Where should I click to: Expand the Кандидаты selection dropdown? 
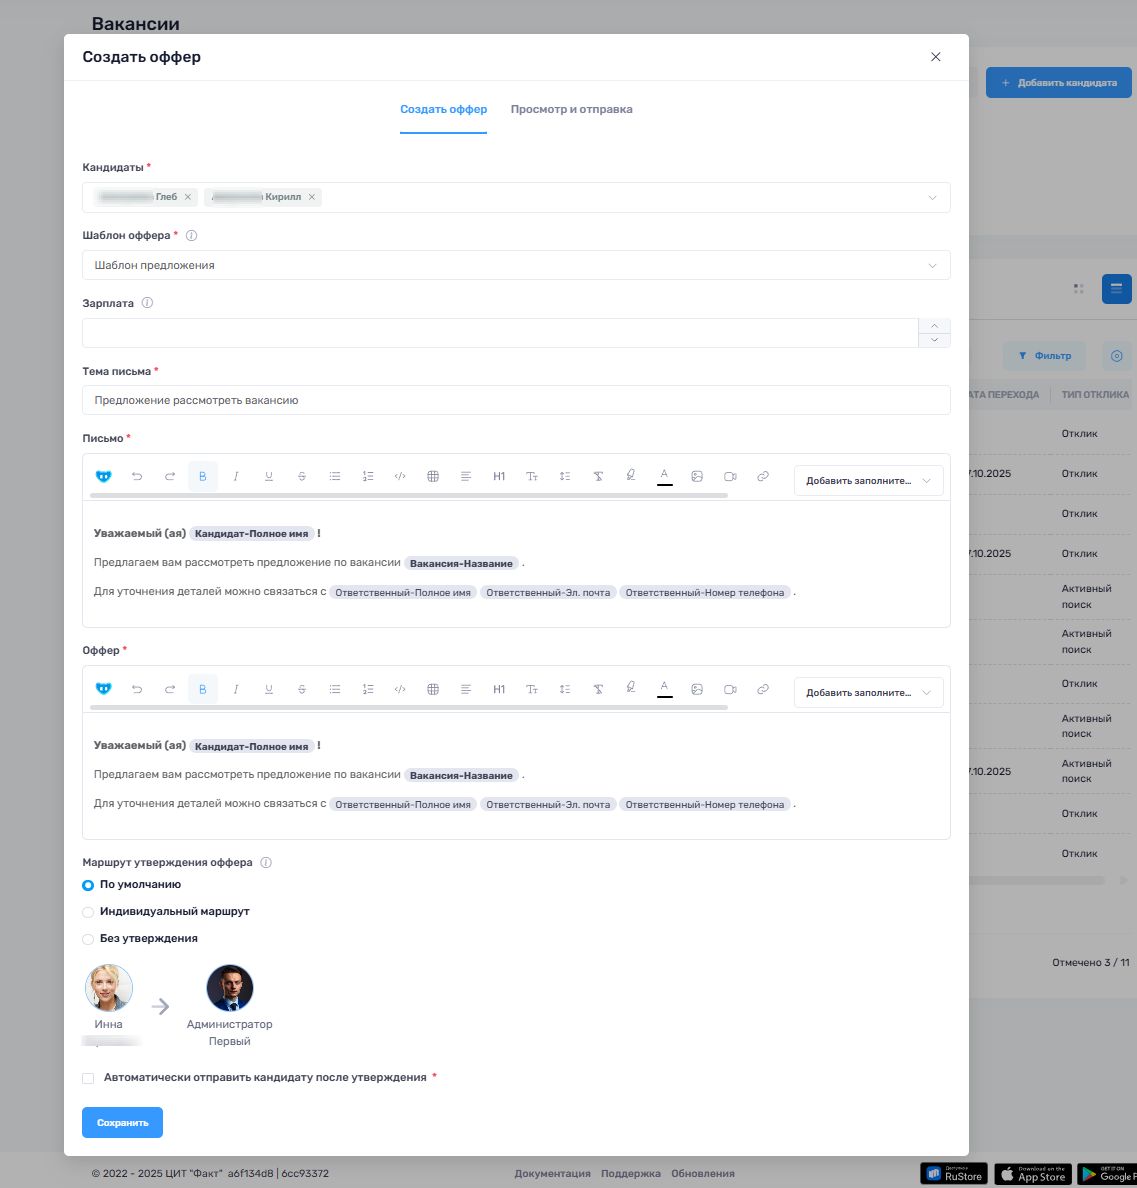click(931, 198)
